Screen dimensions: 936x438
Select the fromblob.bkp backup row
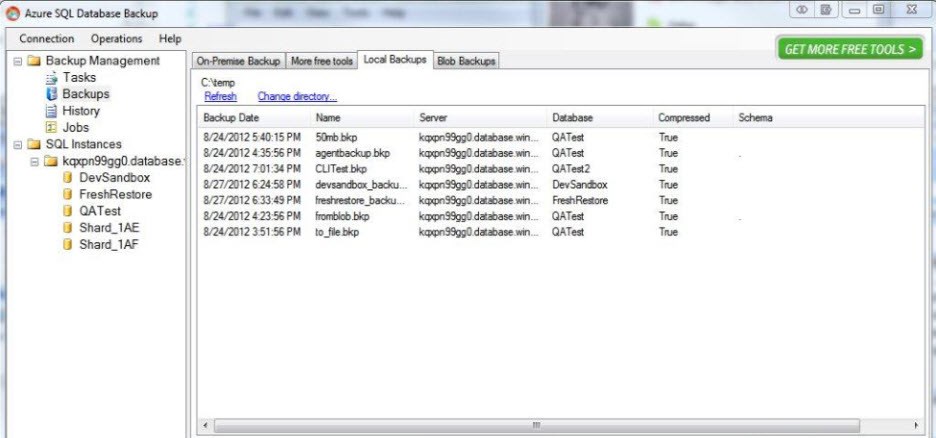(561, 216)
